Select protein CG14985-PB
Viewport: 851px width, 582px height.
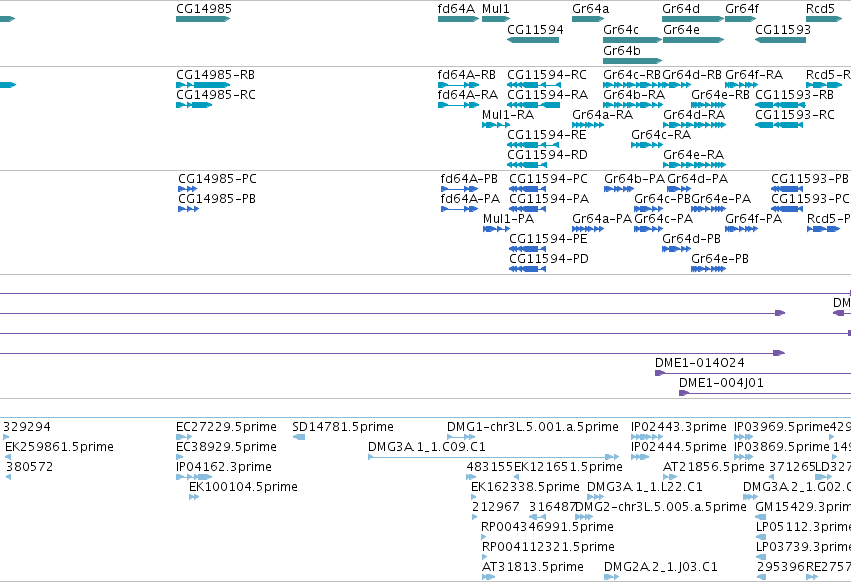point(188,209)
